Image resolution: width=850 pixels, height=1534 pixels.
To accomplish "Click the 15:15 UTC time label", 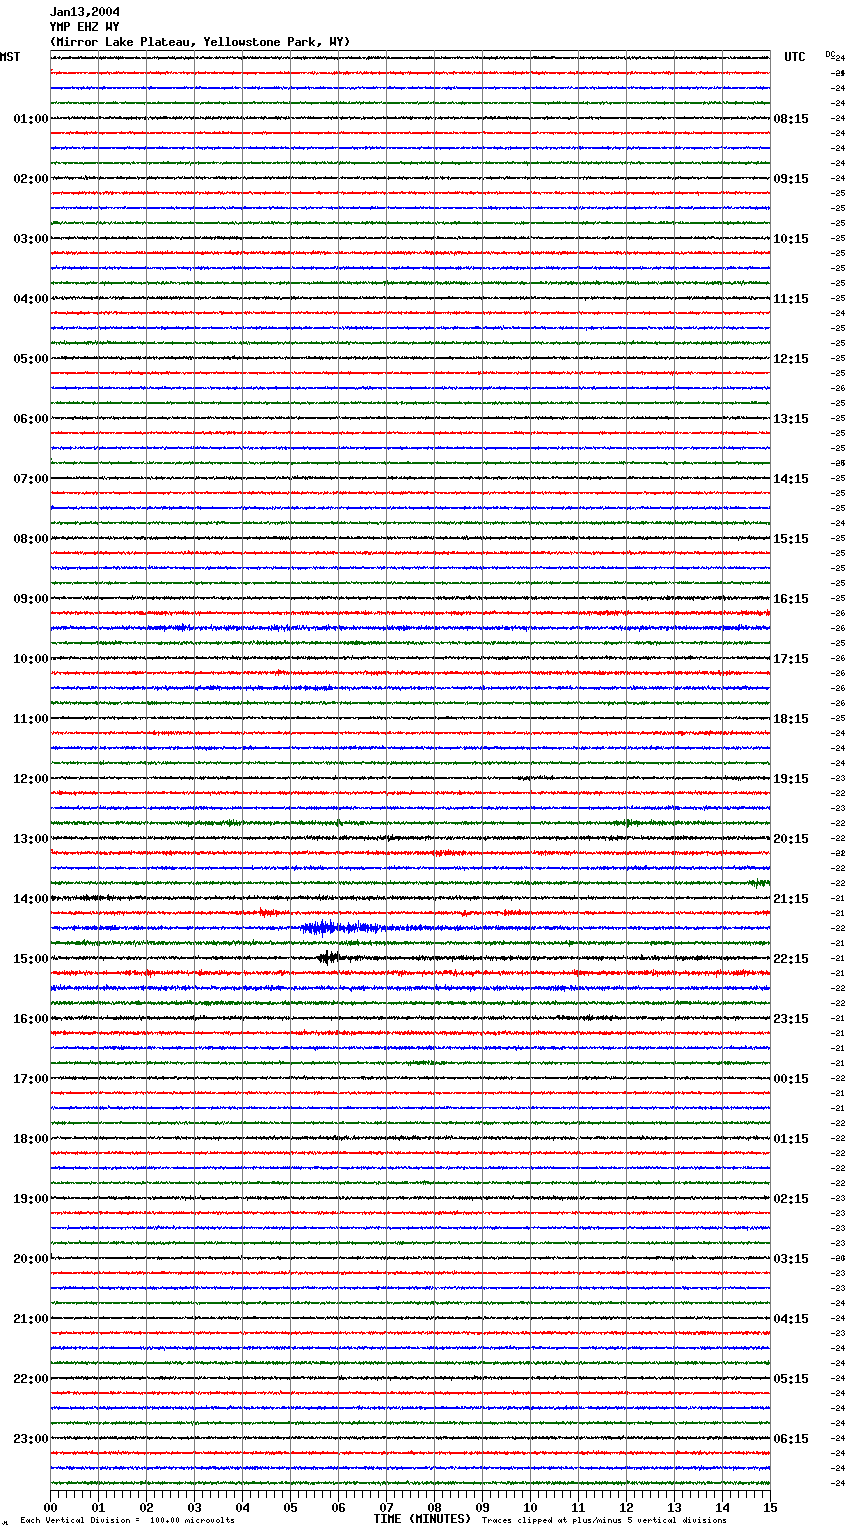I will coord(791,539).
